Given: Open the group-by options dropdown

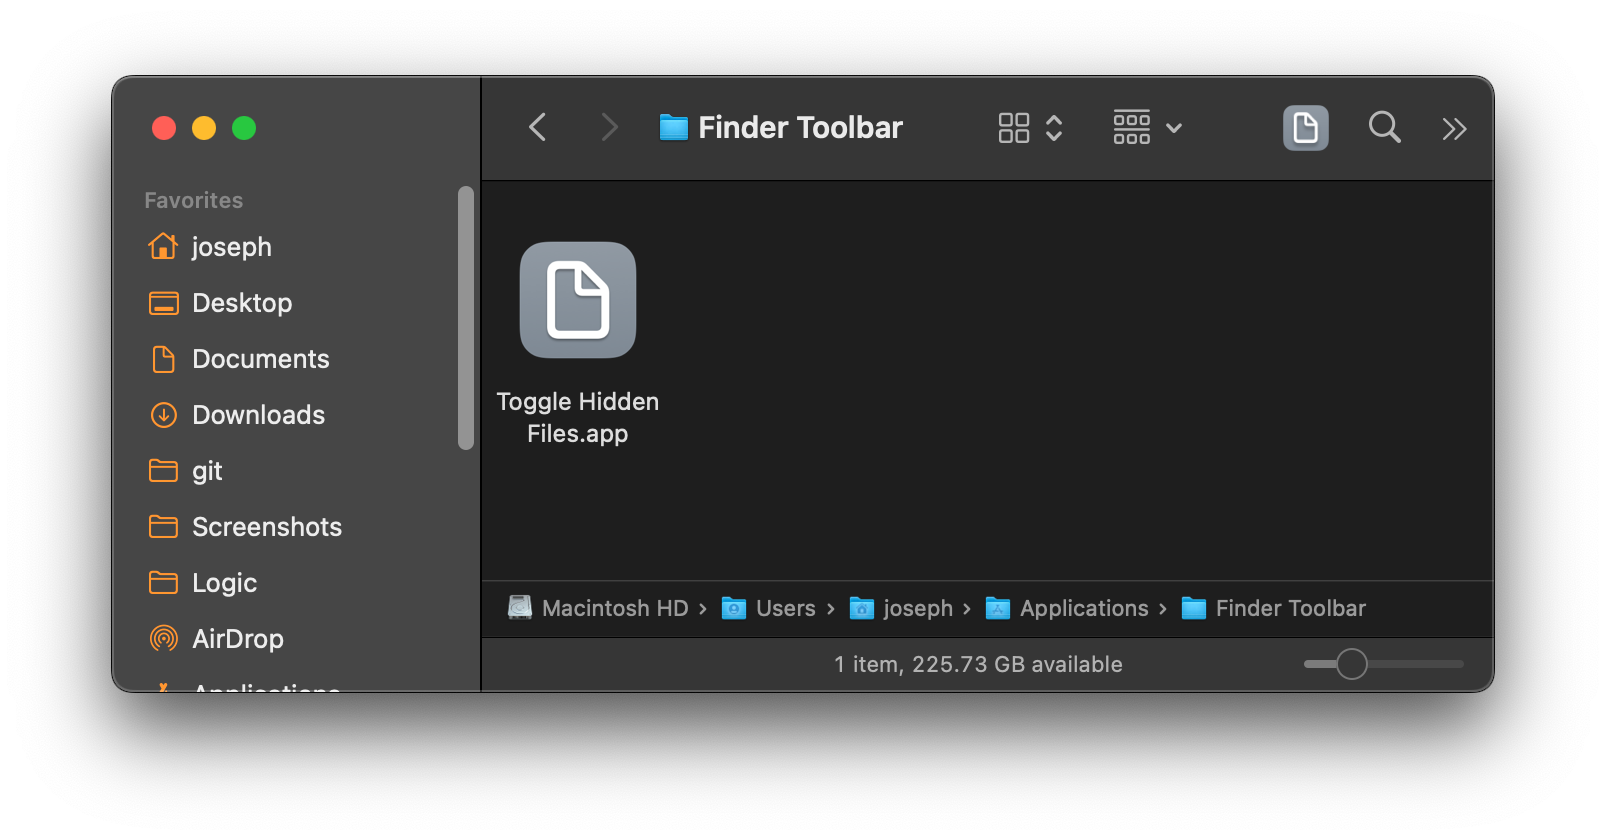Looking at the screenshot, I should pyautogui.click(x=1147, y=128).
